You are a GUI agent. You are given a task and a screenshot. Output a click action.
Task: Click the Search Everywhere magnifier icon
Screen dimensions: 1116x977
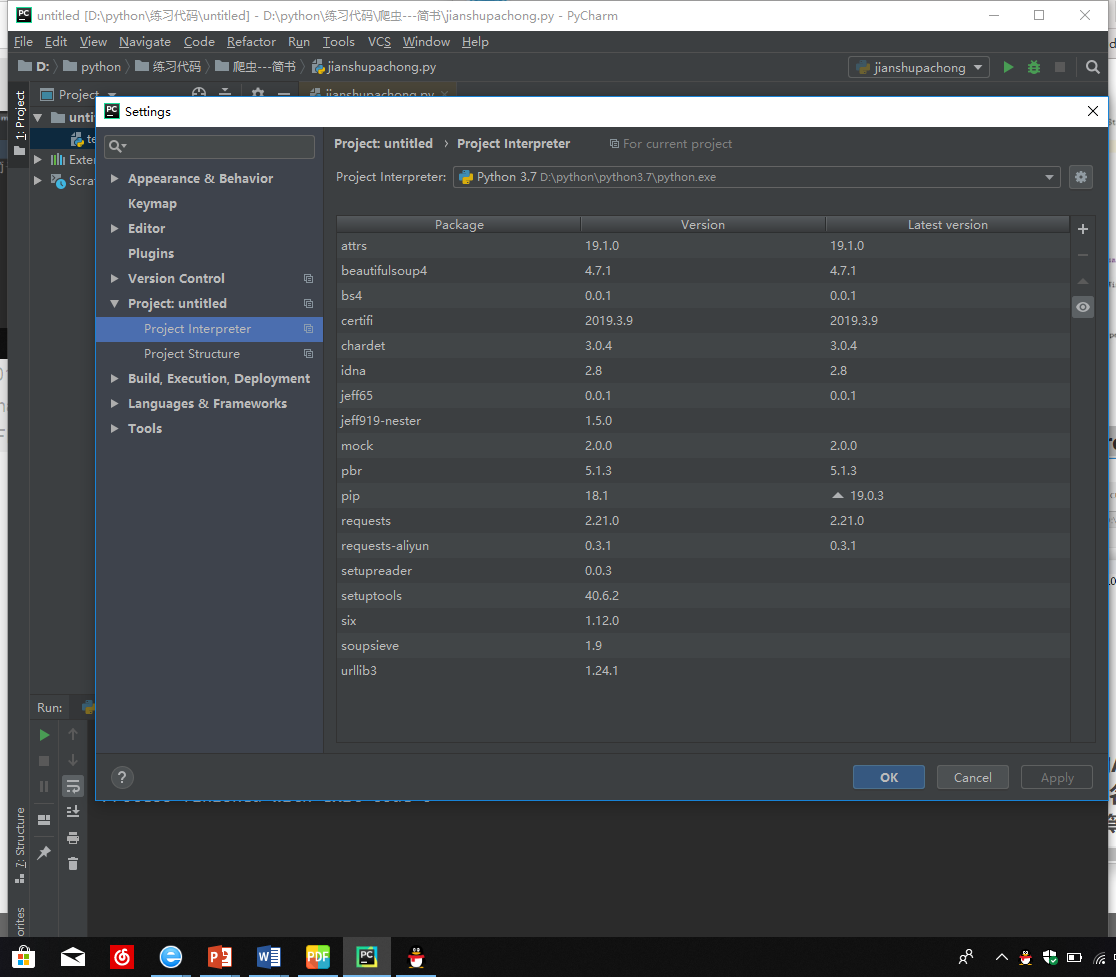click(x=1093, y=68)
